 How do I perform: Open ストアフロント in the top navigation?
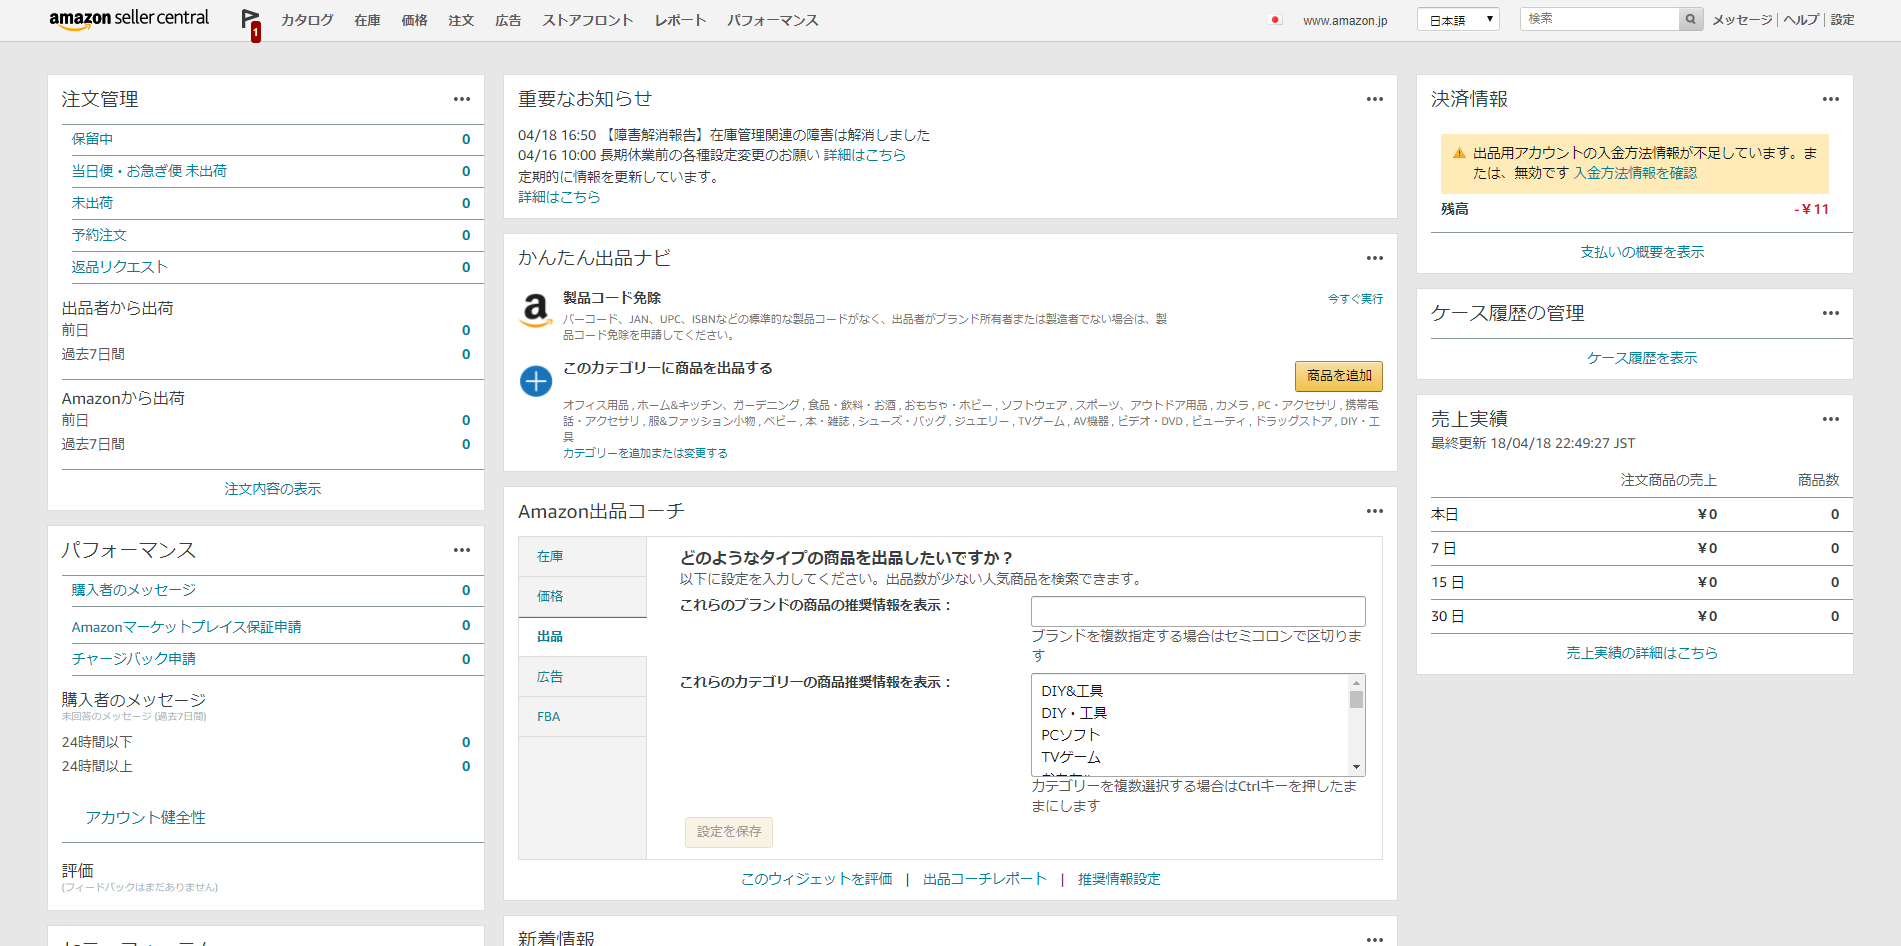(588, 19)
